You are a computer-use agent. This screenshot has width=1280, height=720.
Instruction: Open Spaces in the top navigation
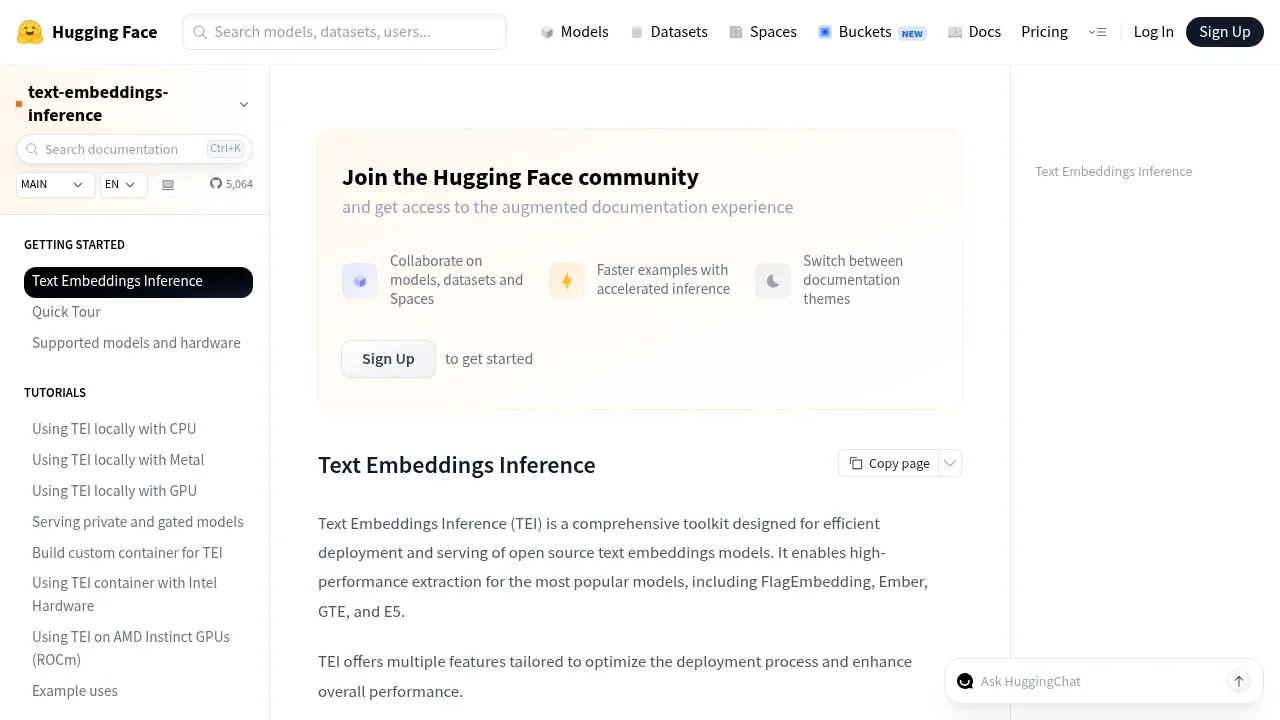[763, 32]
